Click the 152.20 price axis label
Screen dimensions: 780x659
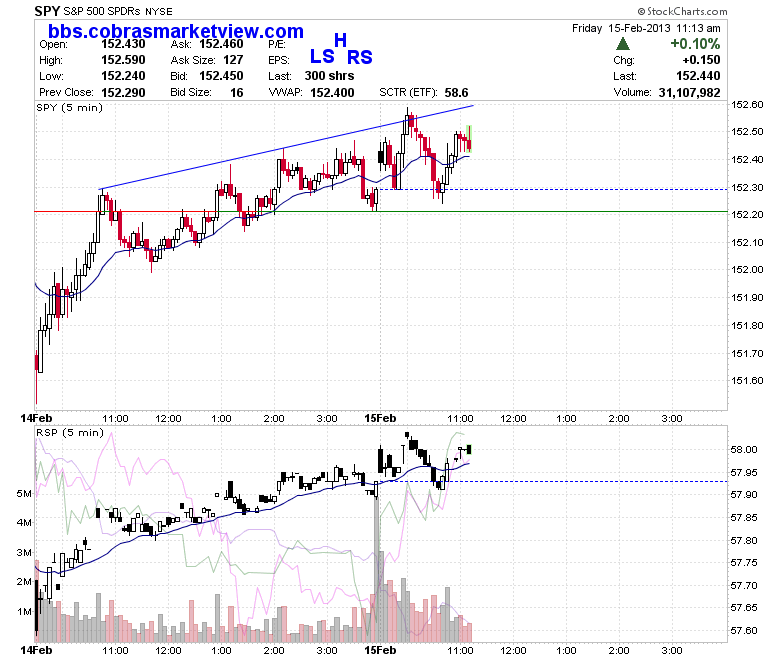(x=747, y=214)
